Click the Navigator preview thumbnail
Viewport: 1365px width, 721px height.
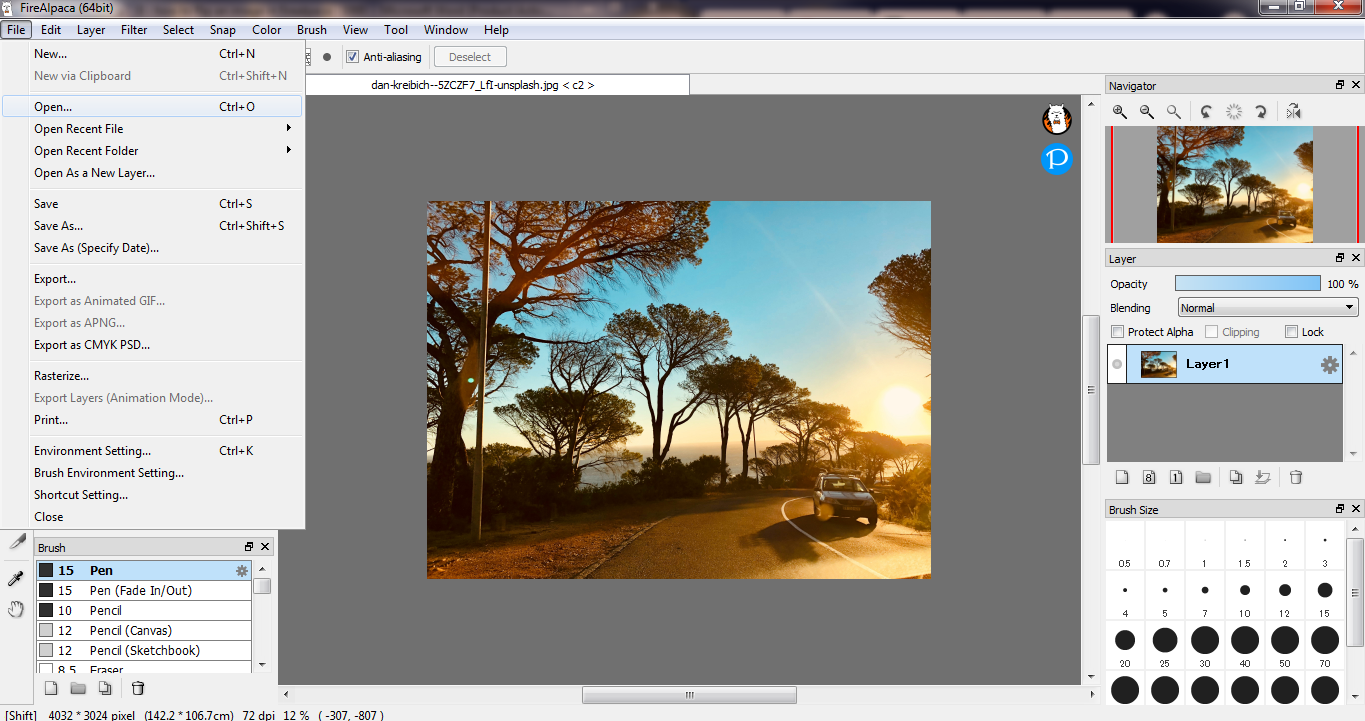1235,184
